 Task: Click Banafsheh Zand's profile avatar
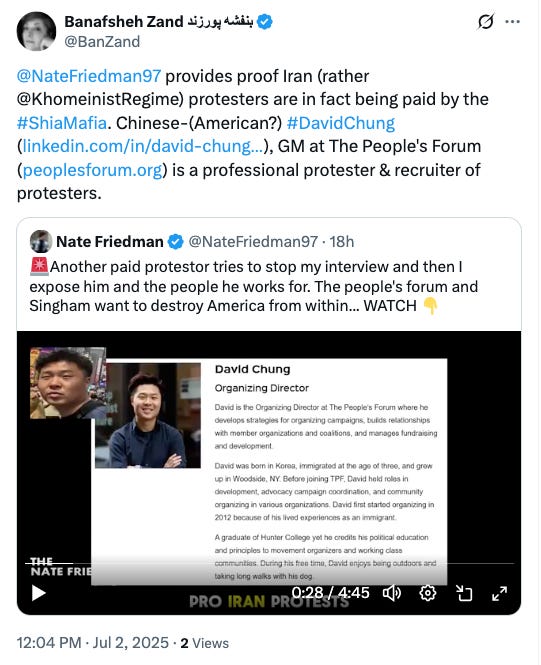36,31
